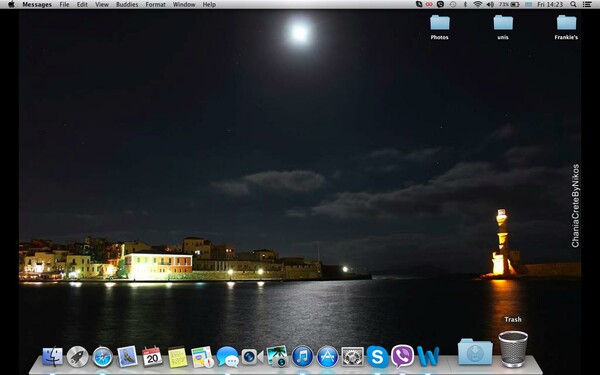Click keyboard input flag in menu bar
This screenshot has width=600, height=375.
[x=528, y=5]
